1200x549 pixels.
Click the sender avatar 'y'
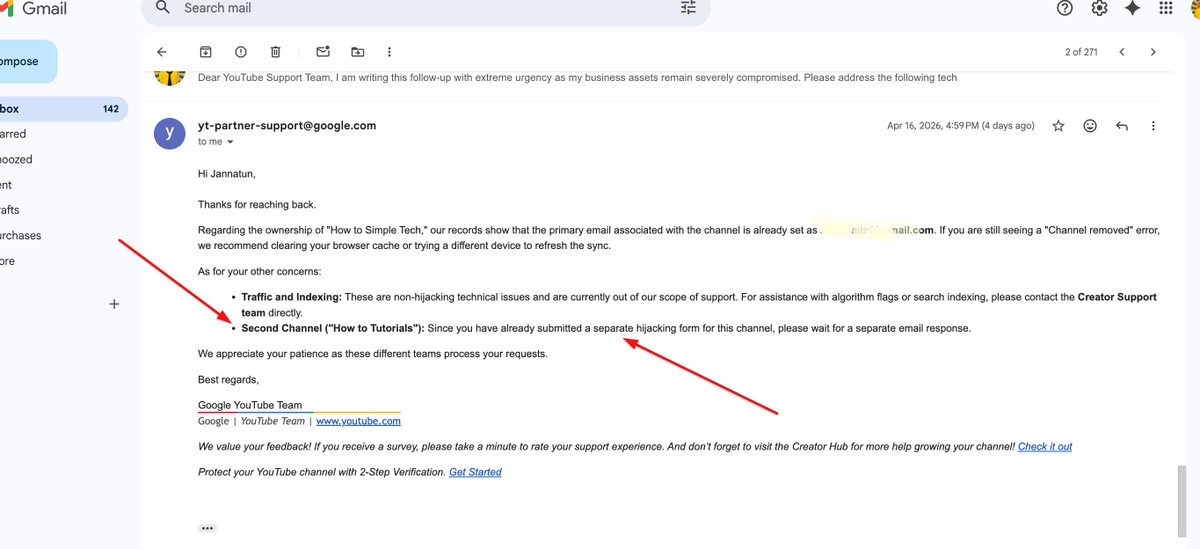click(170, 133)
